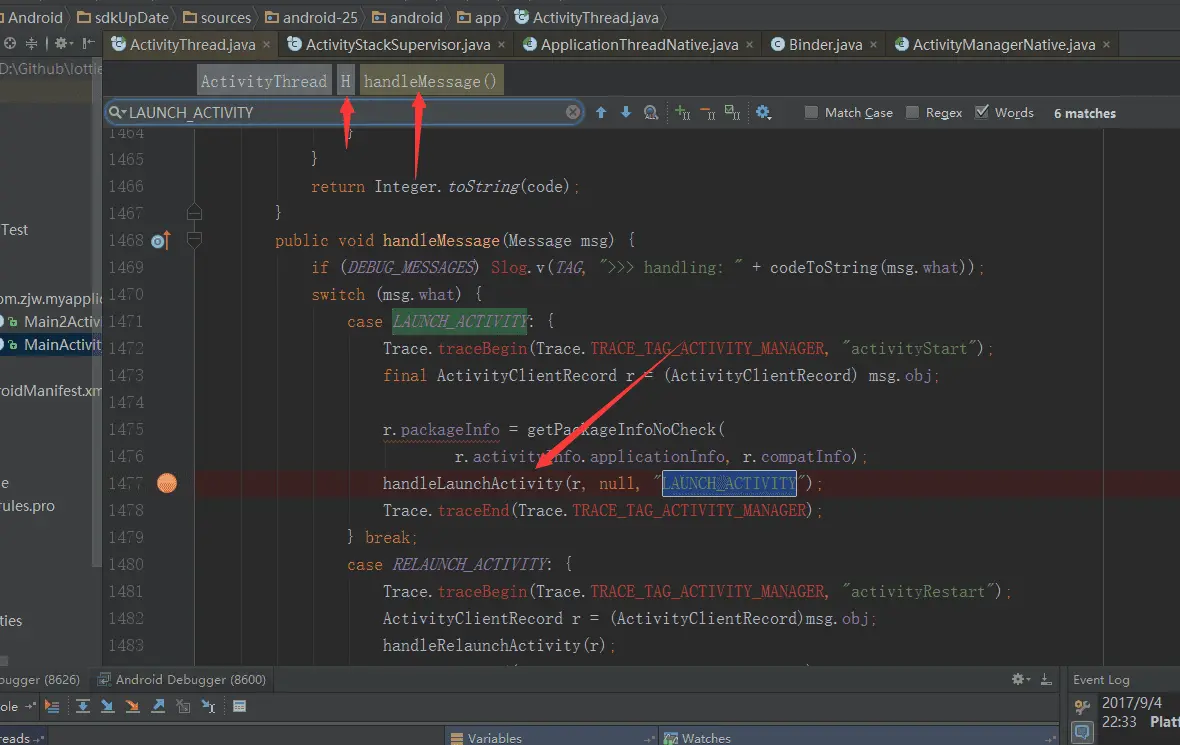Click the Find All usages icon
1180x745 pixels.
pos(651,113)
